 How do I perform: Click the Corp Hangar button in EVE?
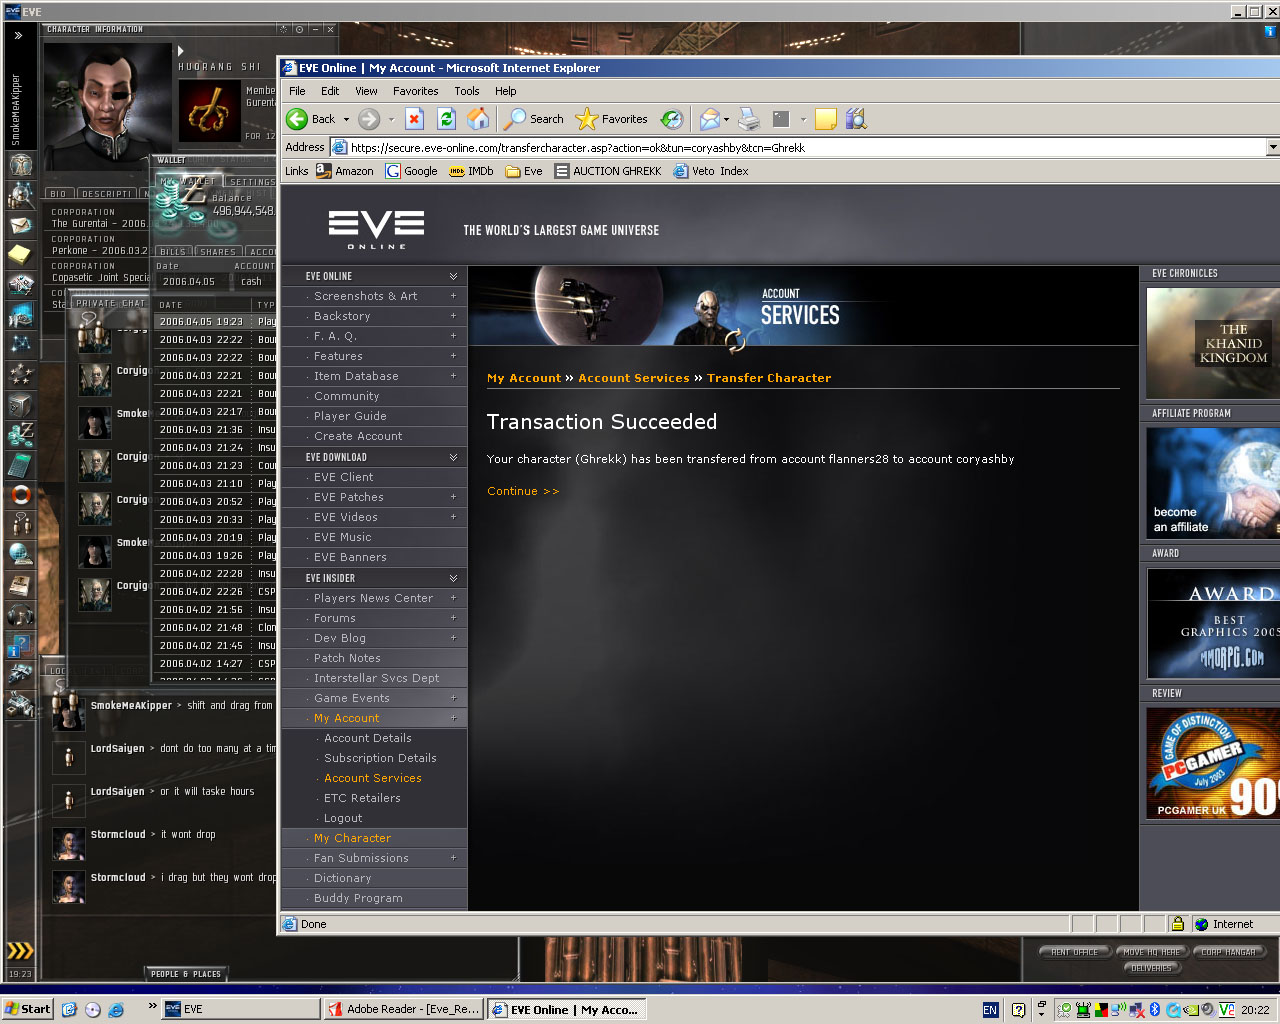[1228, 952]
